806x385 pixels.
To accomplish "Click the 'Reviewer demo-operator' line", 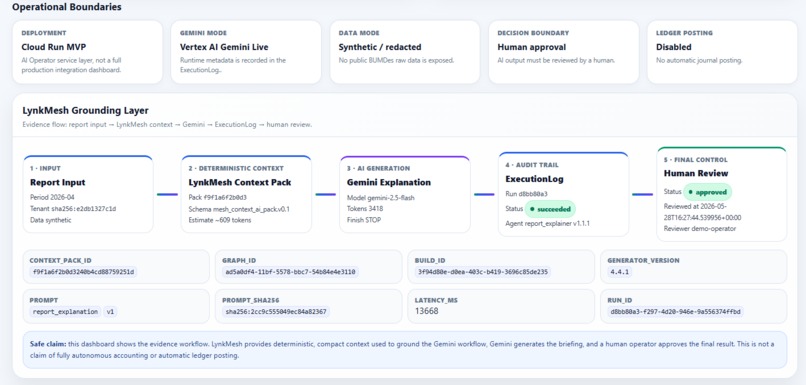I will [x=700, y=228].
